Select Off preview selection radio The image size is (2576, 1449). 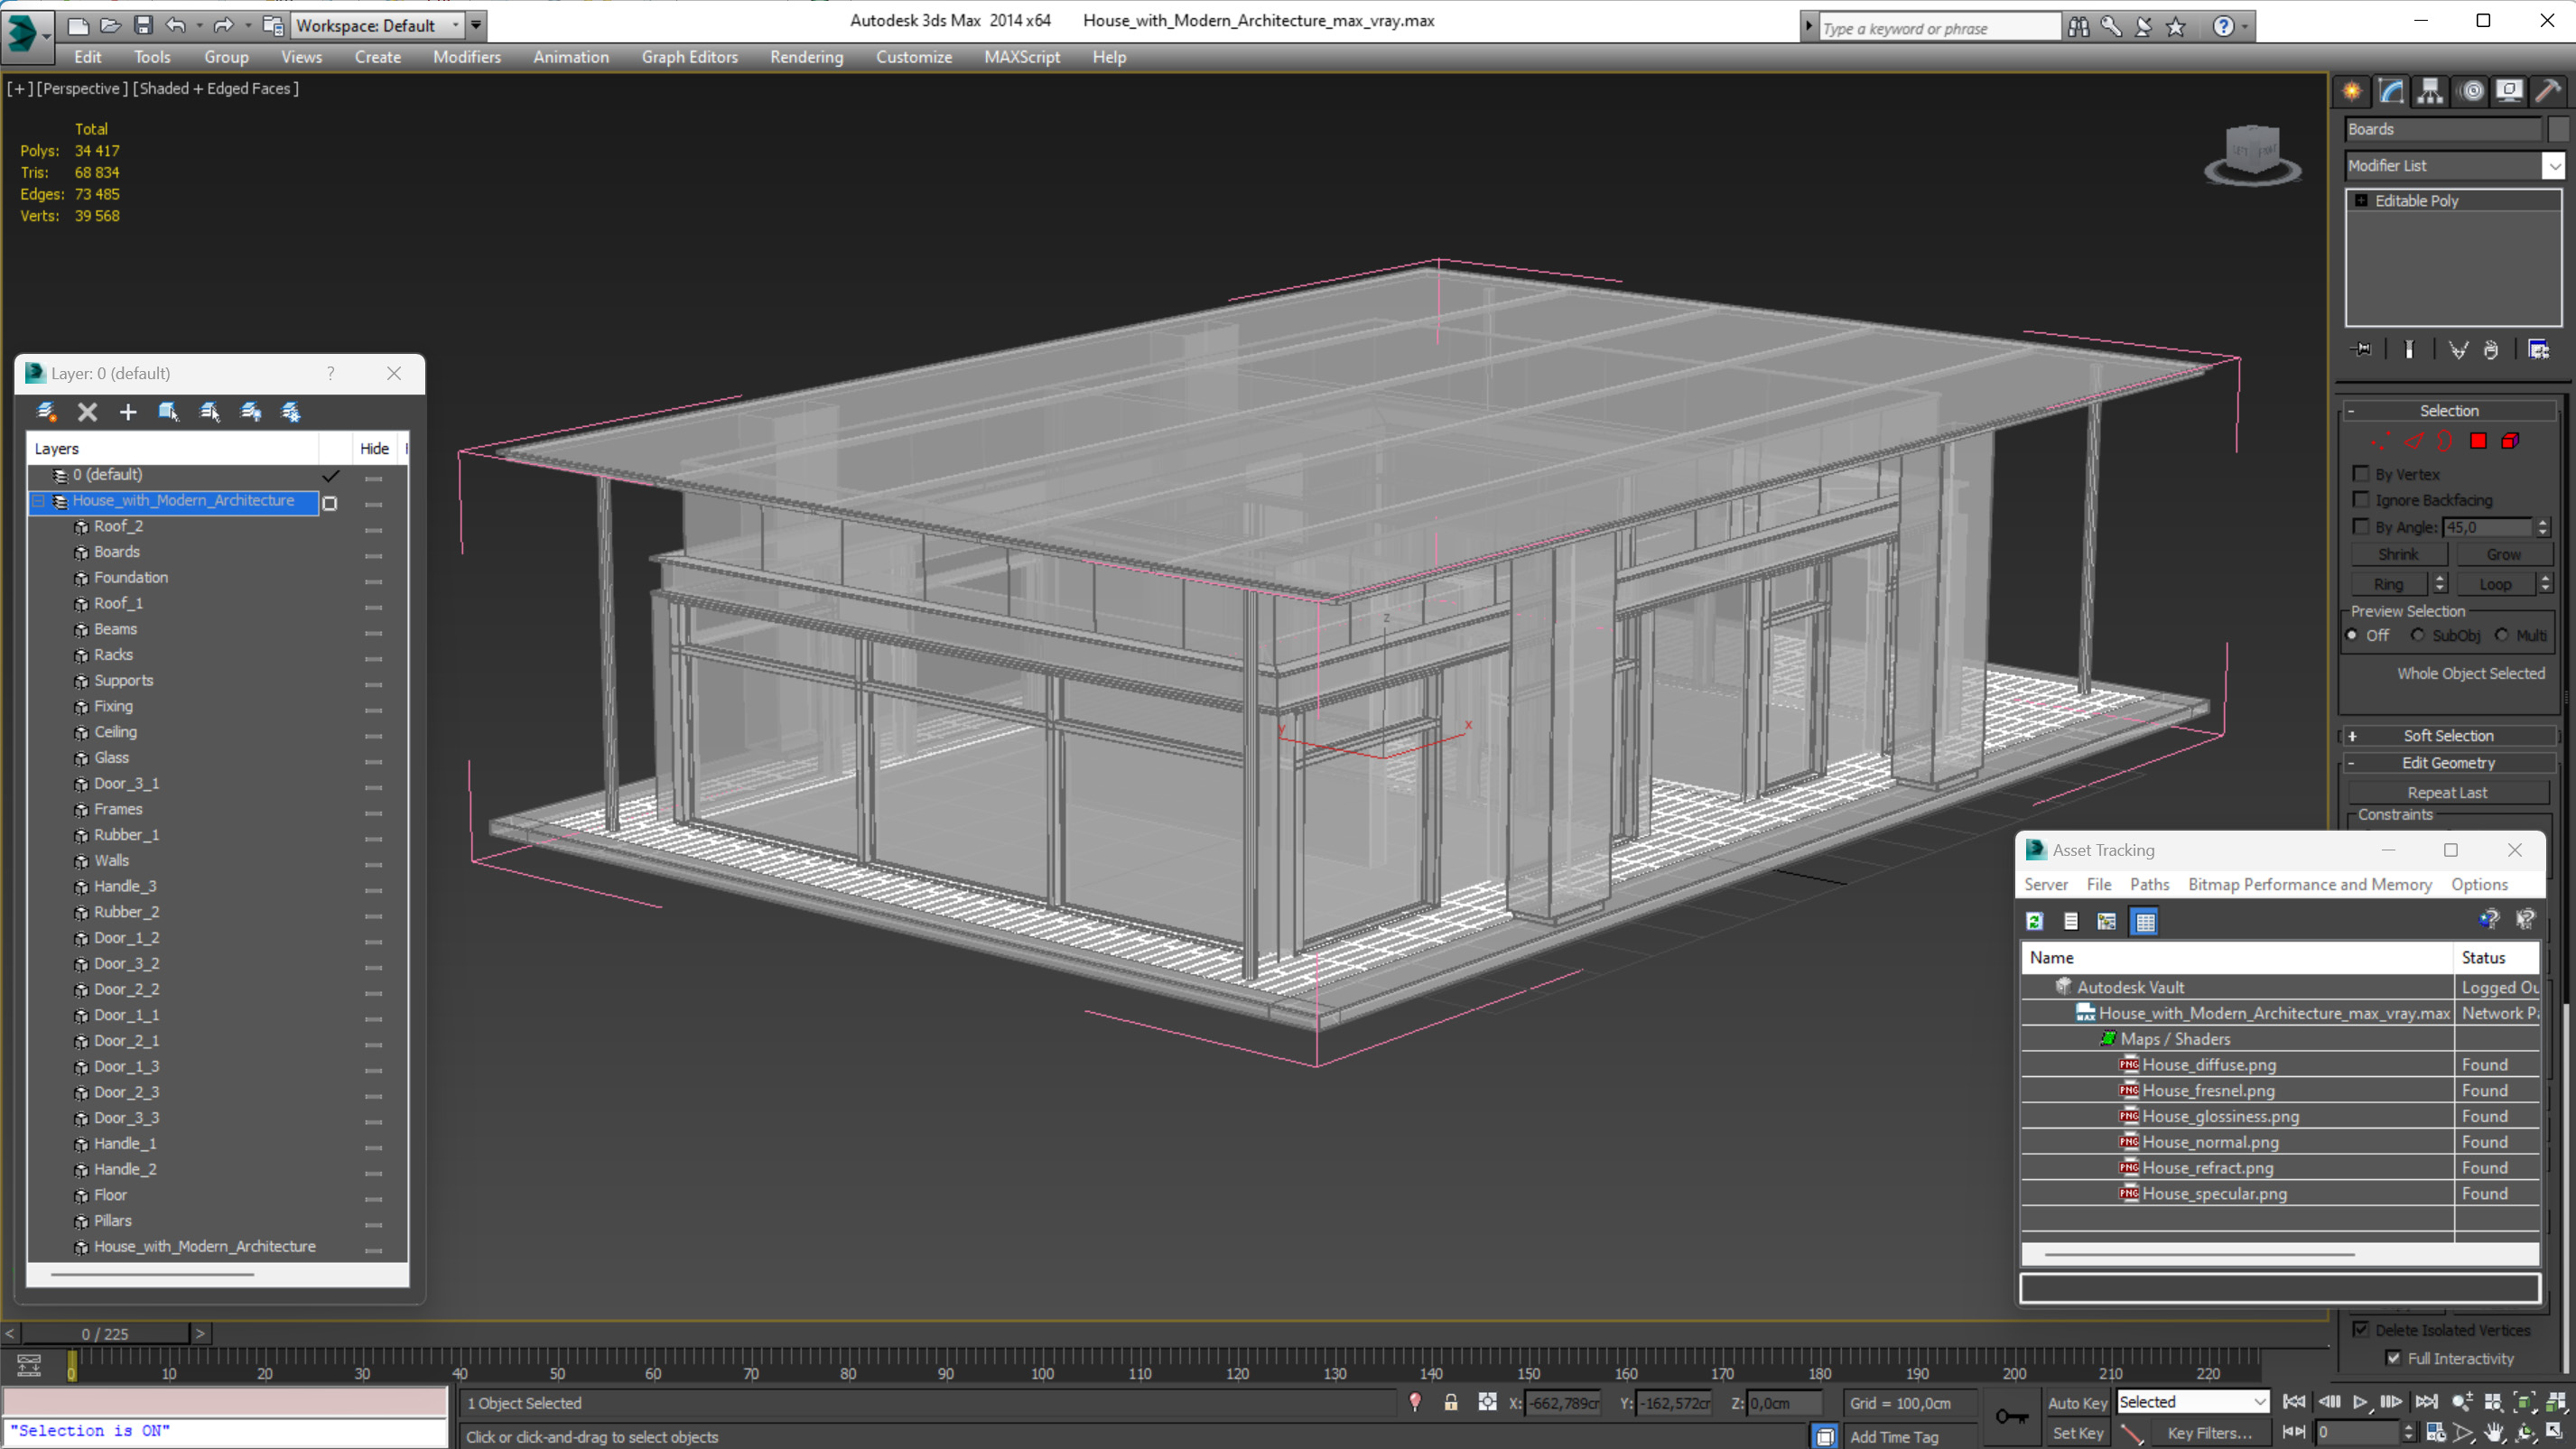pos(2352,635)
